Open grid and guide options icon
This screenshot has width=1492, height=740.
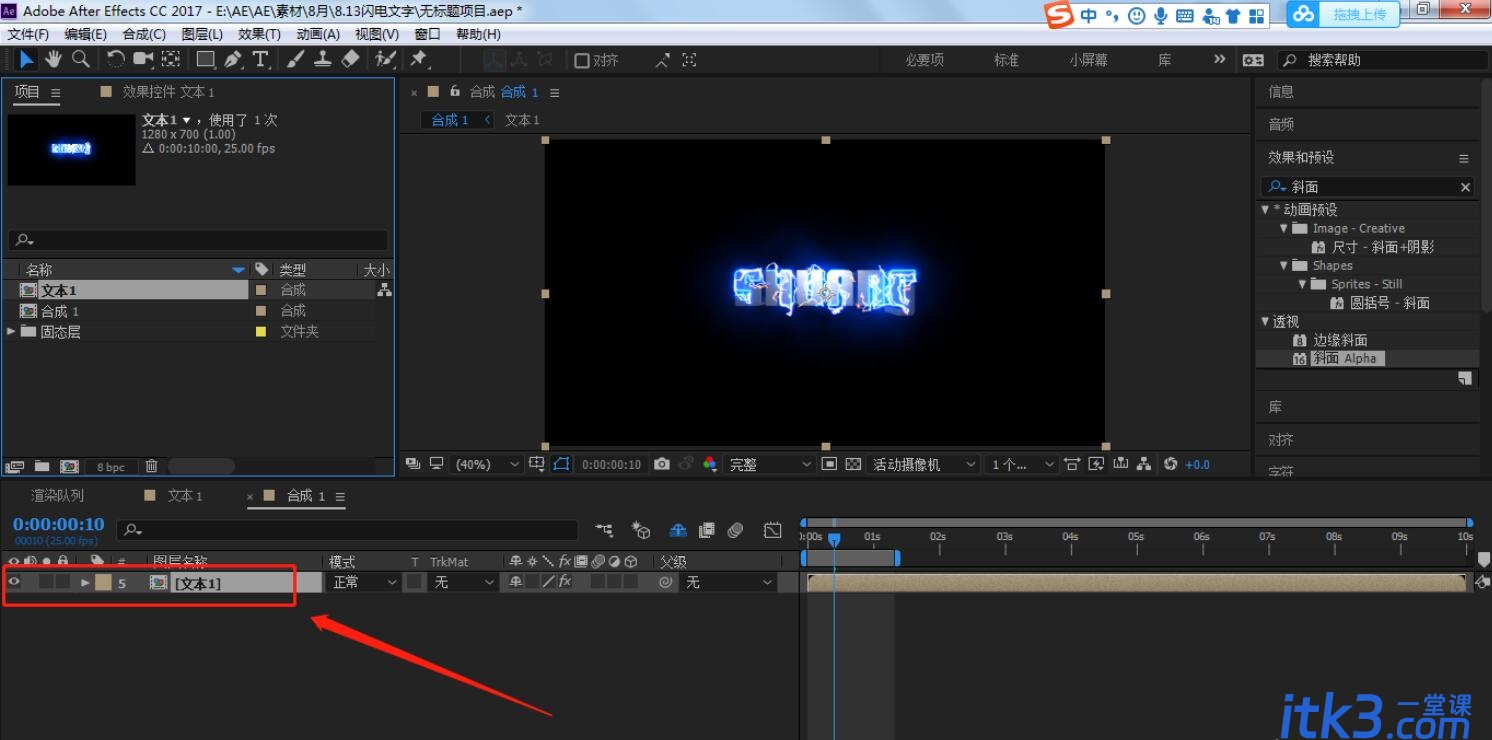click(538, 464)
